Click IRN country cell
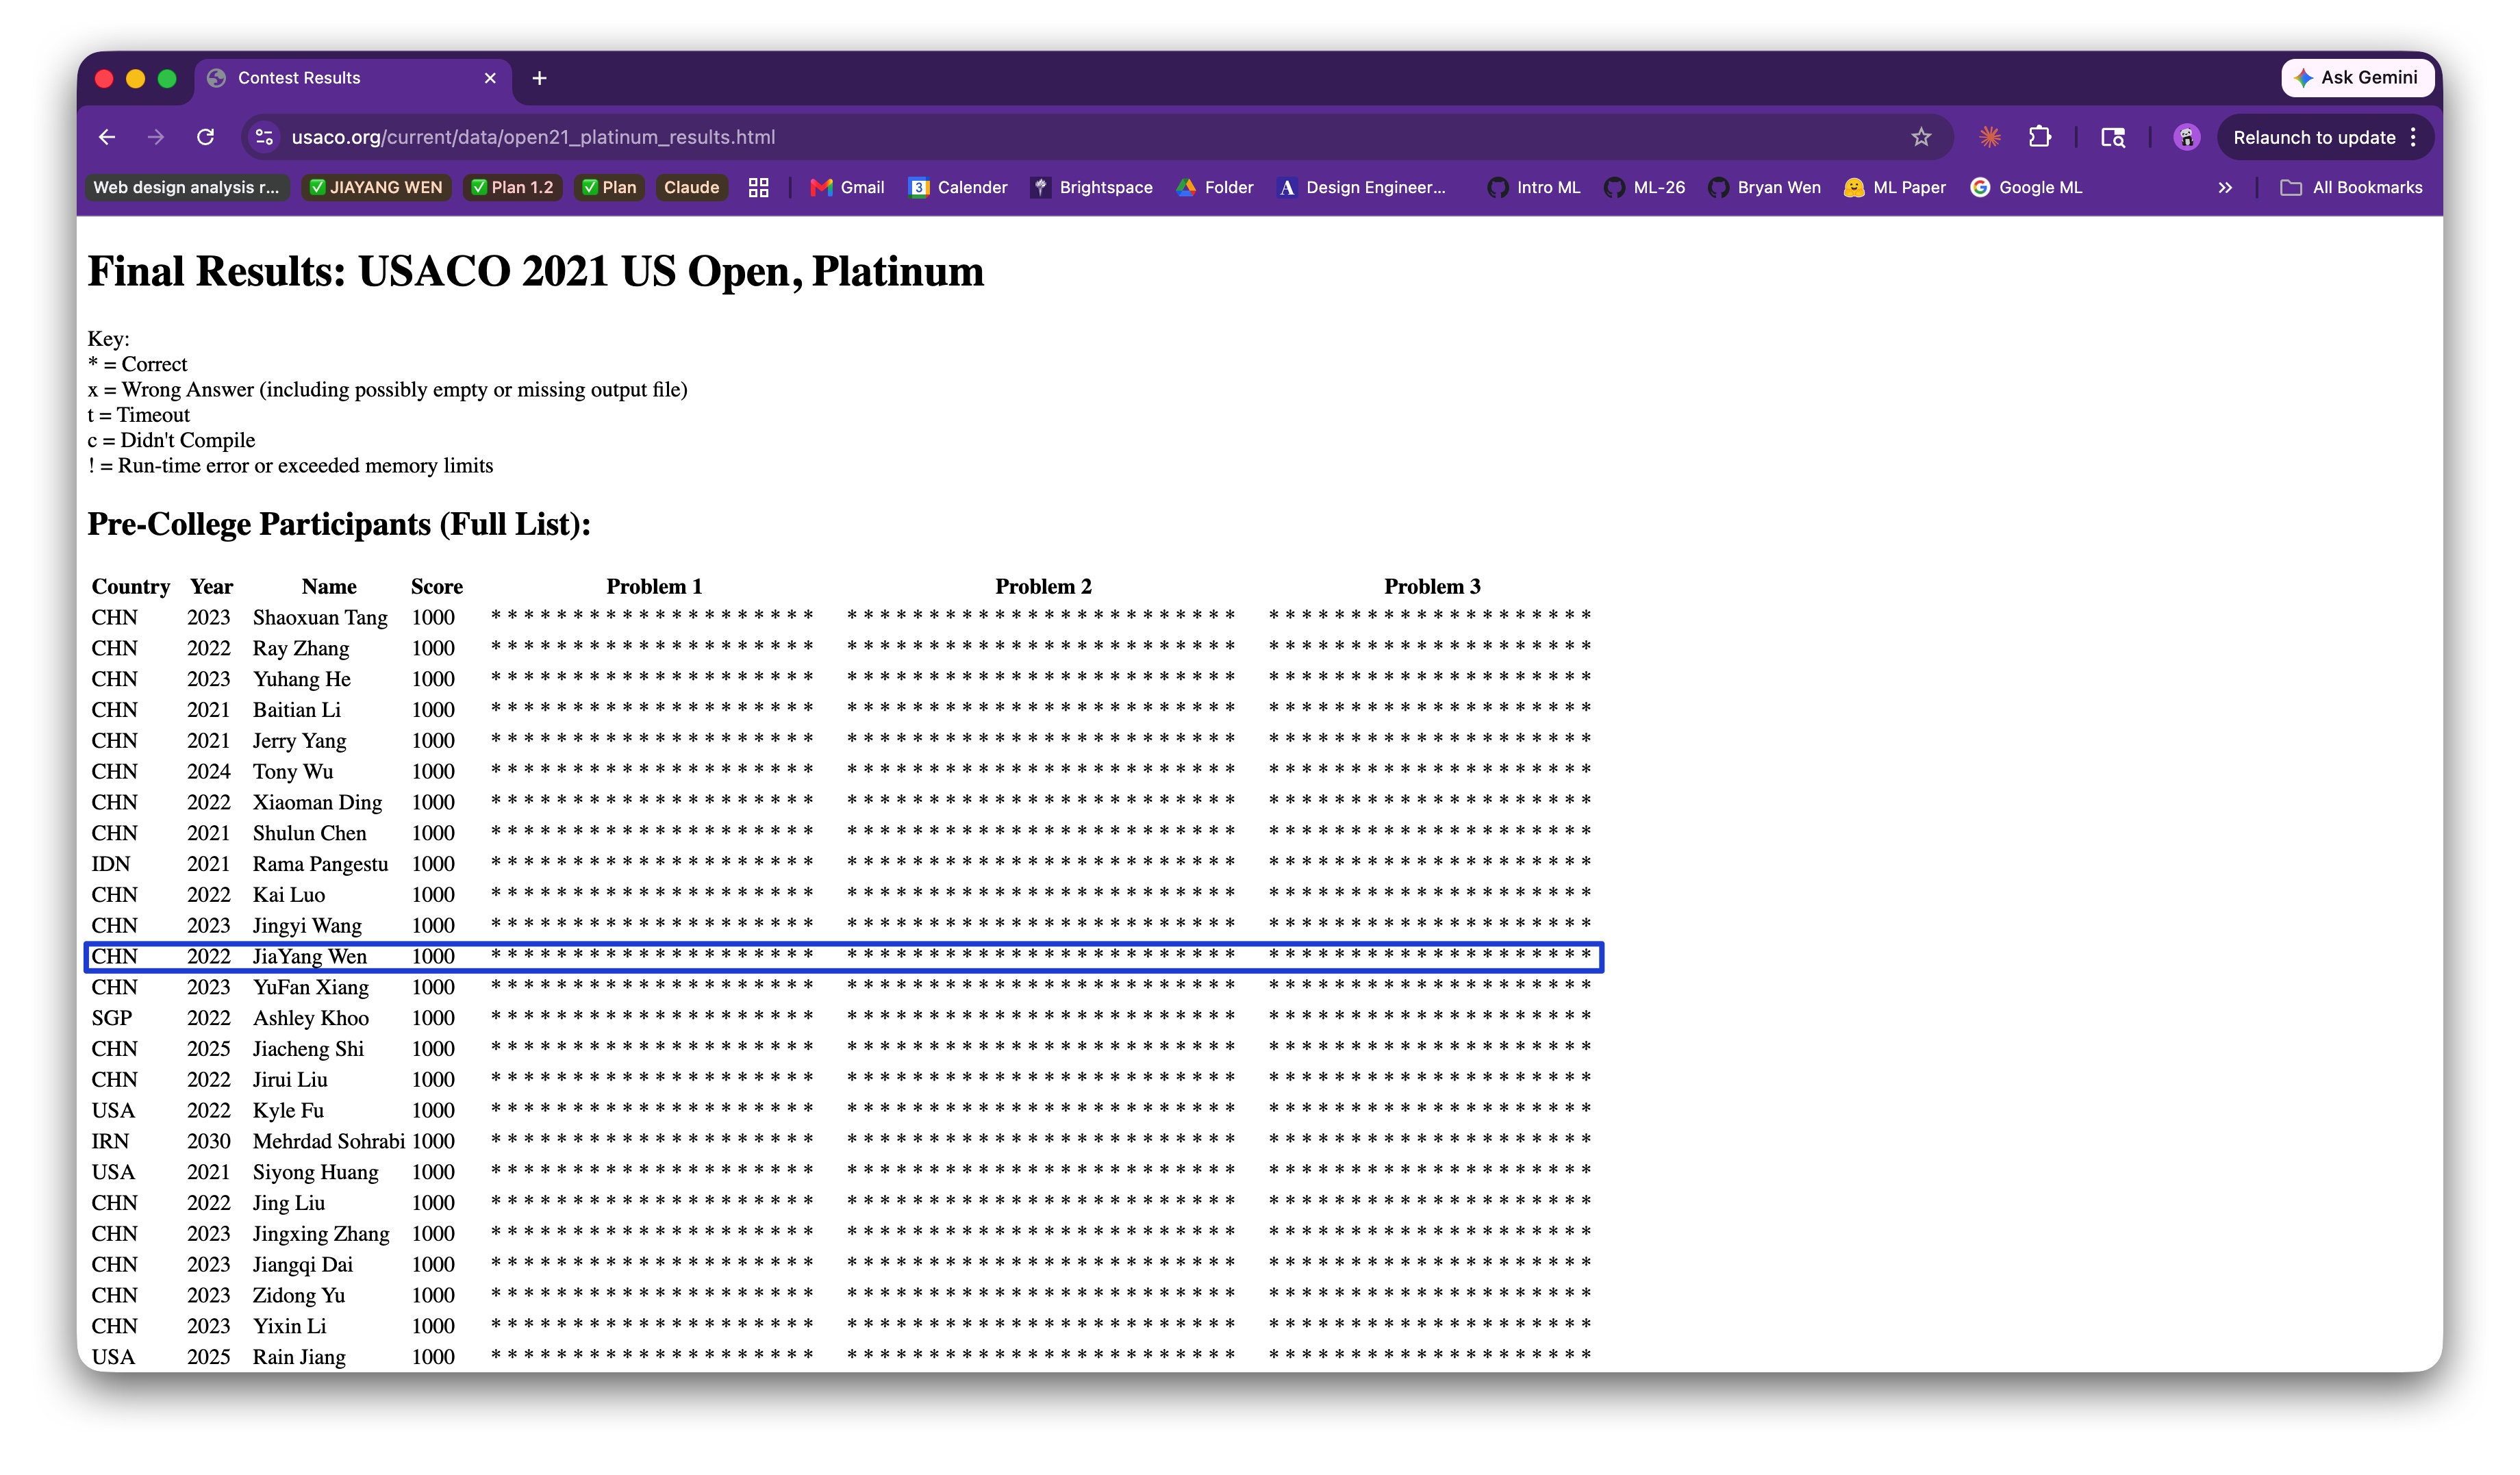2520x1475 pixels. (110, 1141)
